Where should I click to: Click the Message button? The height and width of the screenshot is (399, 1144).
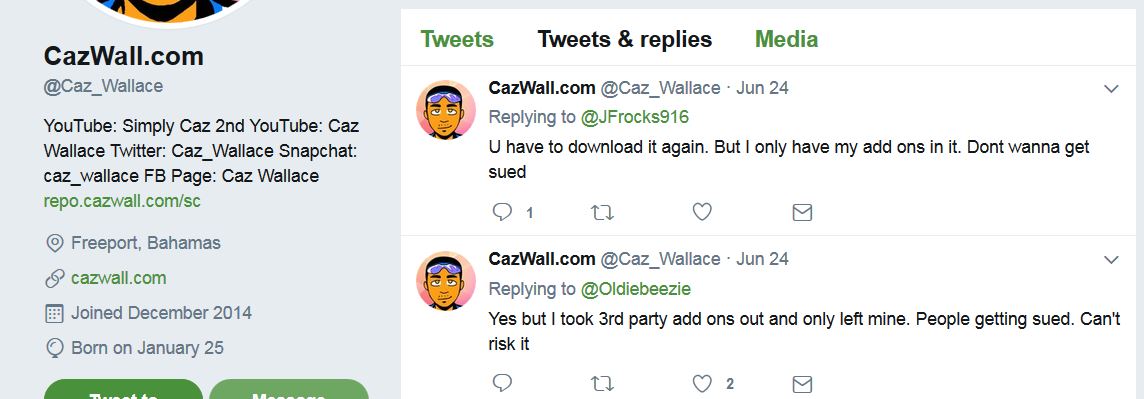289,390
